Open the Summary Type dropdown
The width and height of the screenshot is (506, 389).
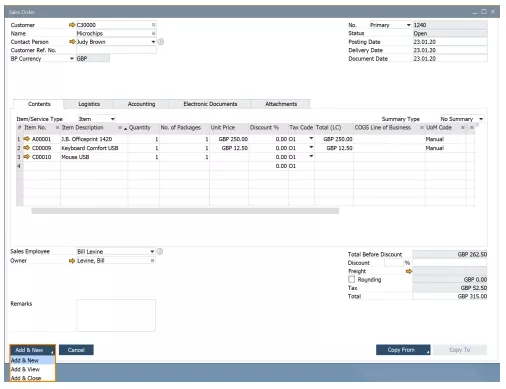481,119
